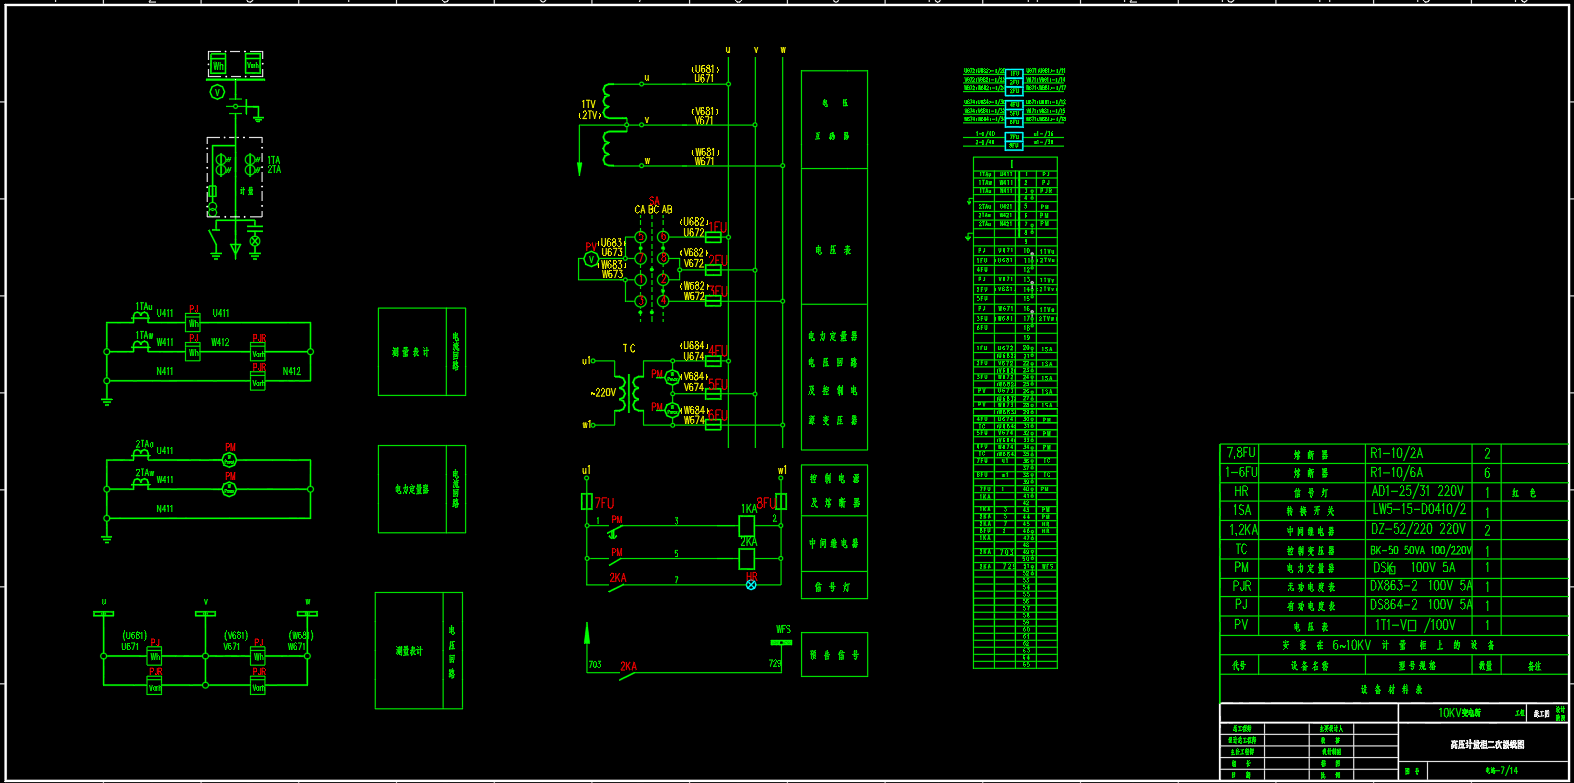Select the 预告信号 label box
The width and height of the screenshot is (1574, 783).
[x=834, y=655]
